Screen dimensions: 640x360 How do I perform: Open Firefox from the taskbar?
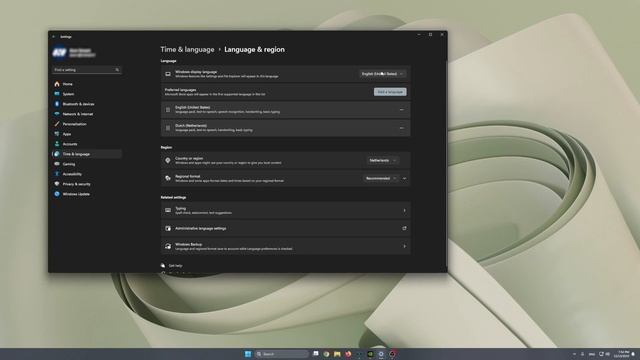coord(348,354)
